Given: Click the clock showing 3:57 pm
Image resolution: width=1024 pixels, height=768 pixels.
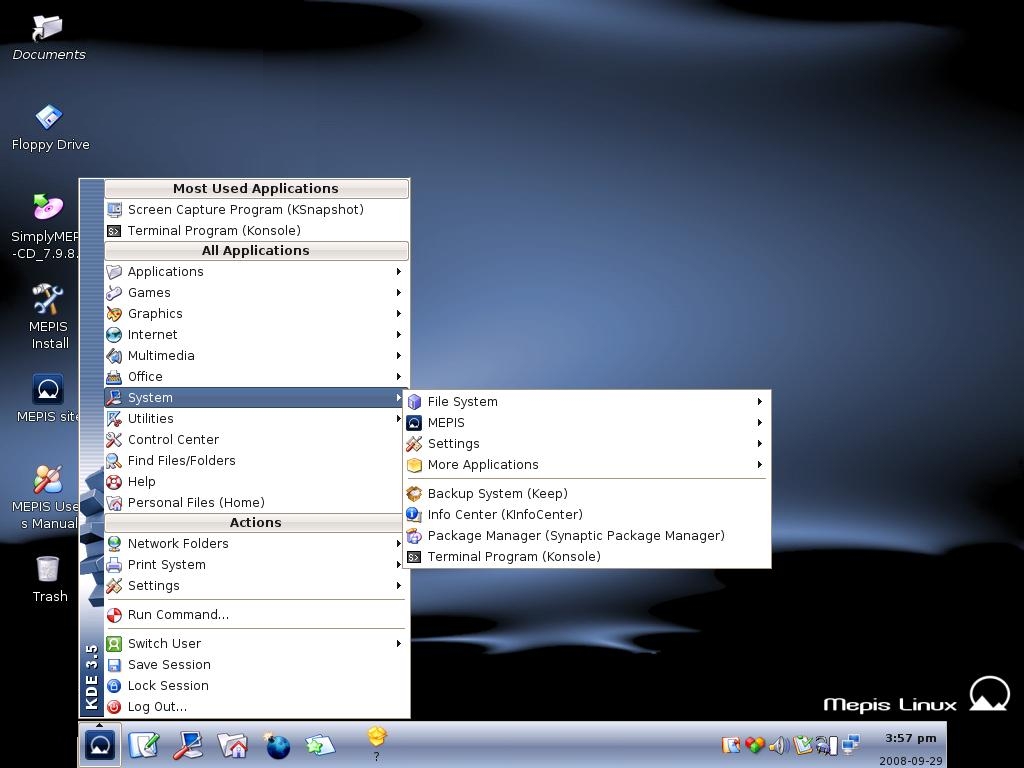Looking at the screenshot, I should pyautogui.click(x=910, y=738).
